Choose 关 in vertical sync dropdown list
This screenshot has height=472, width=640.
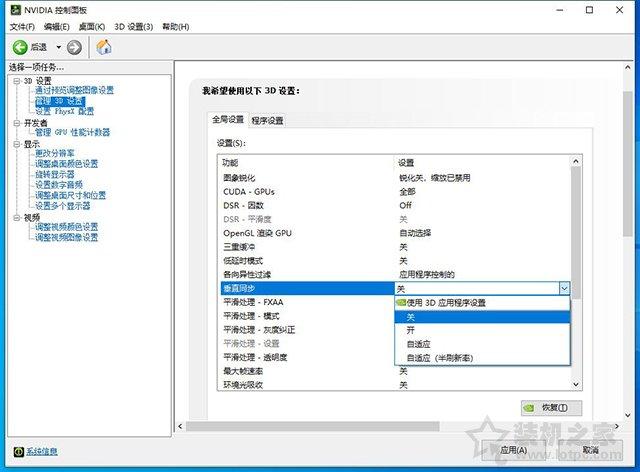[x=482, y=317]
